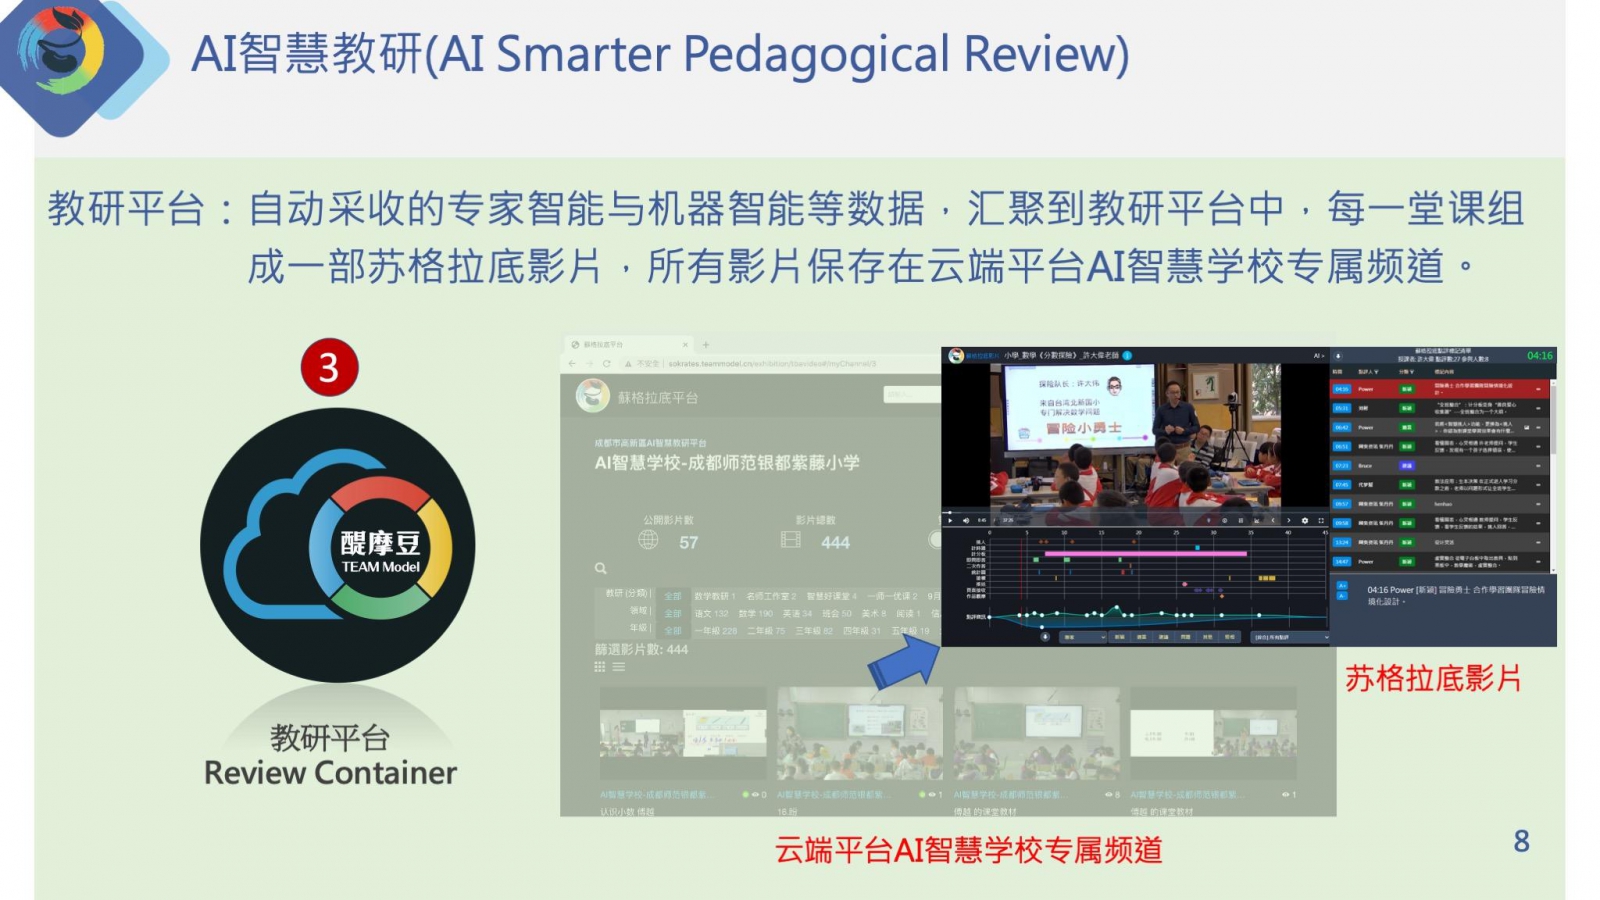Filter videos by 一年級 228 grade
This screenshot has height=900, width=1600.
pyautogui.click(x=715, y=631)
